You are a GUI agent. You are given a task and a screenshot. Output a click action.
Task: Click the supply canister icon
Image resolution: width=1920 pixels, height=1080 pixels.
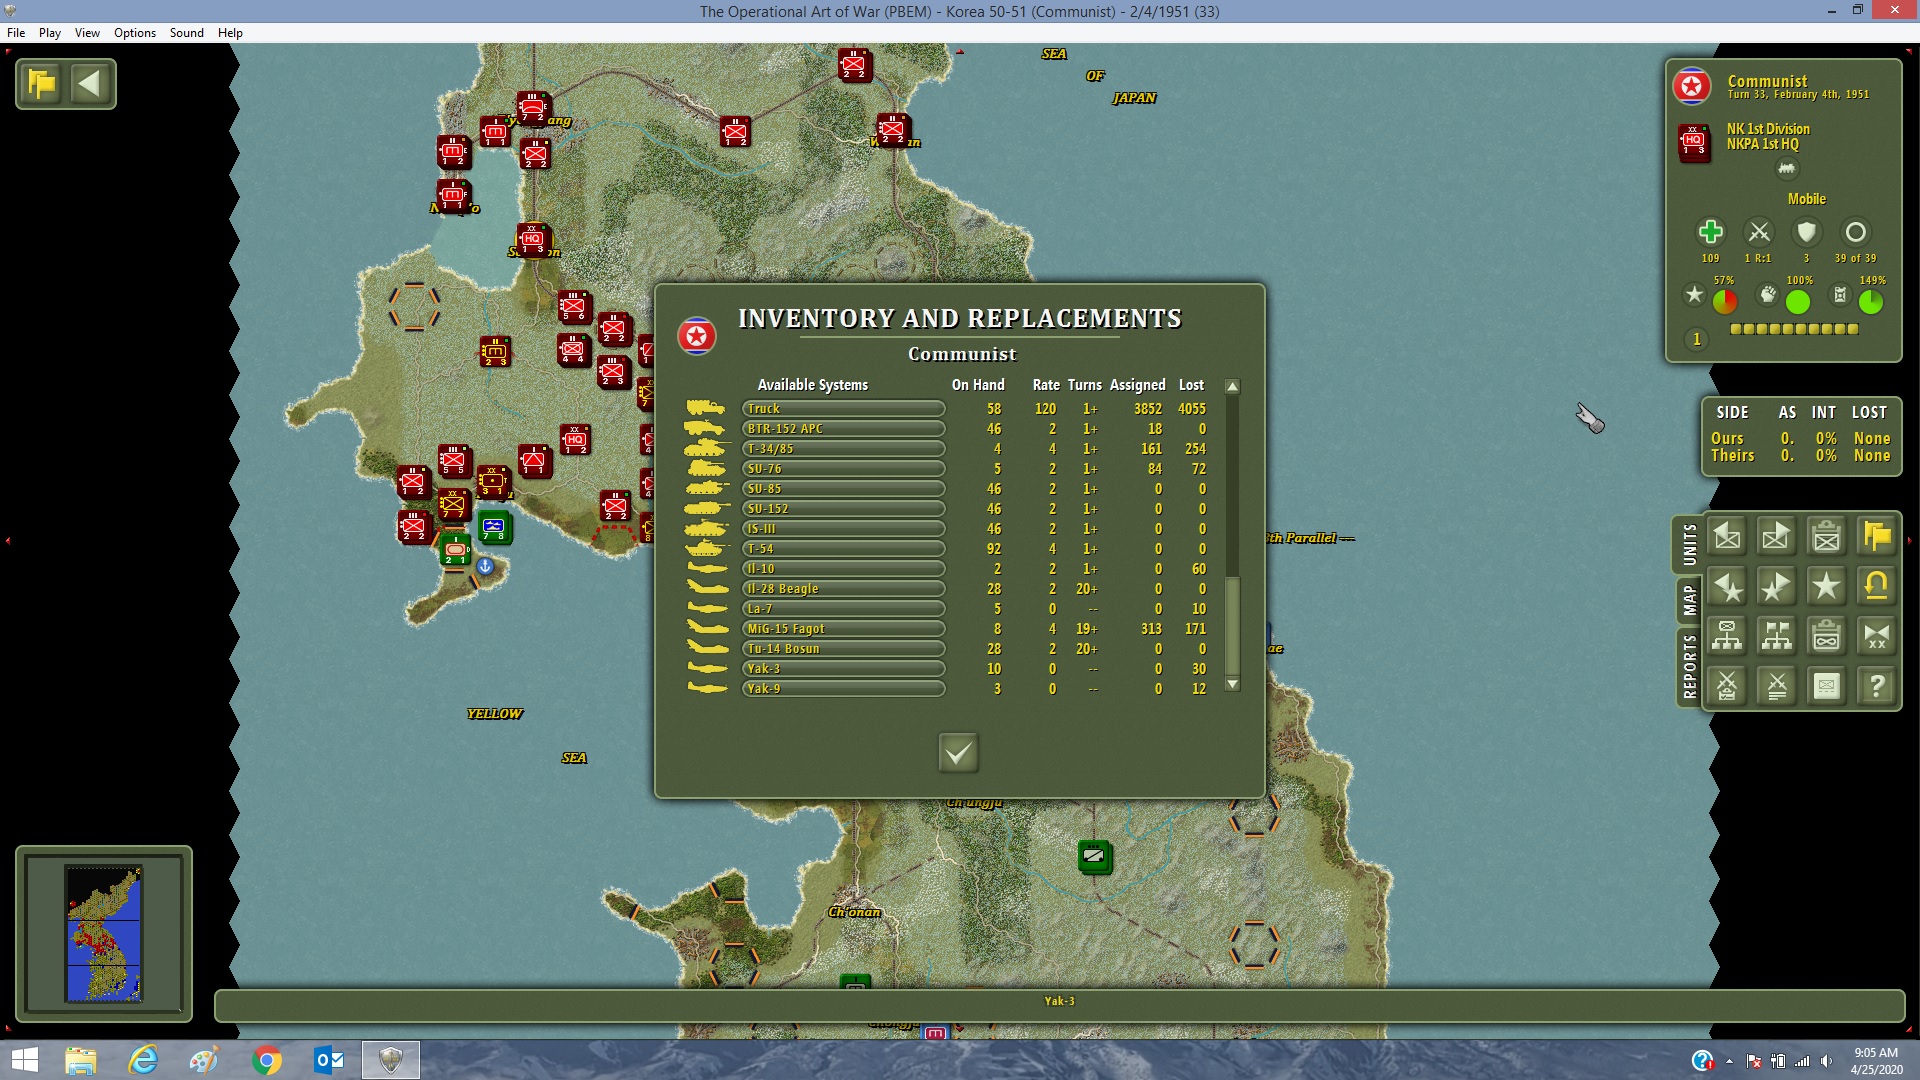point(1840,295)
